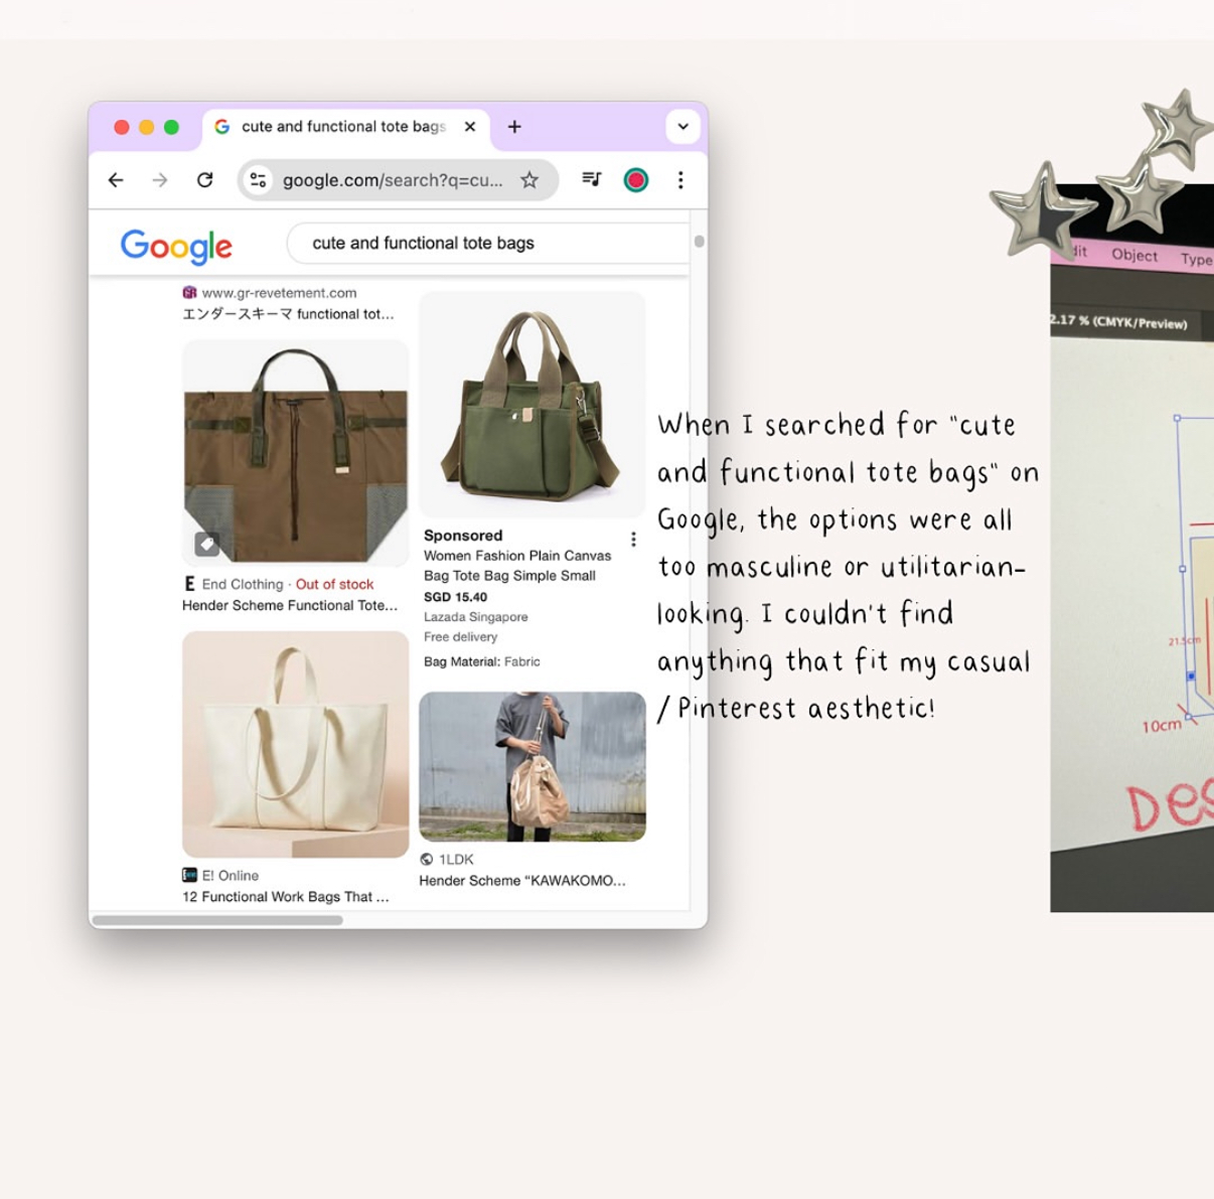
Task: Click the Google logo
Action: click(x=176, y=246)
